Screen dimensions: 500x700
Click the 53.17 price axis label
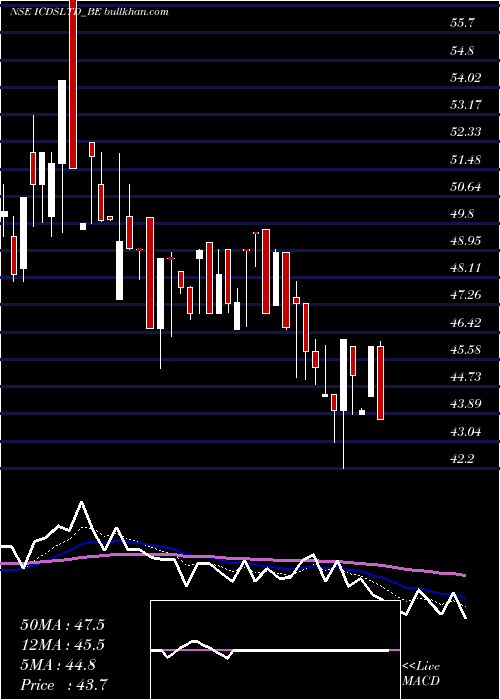466,105
